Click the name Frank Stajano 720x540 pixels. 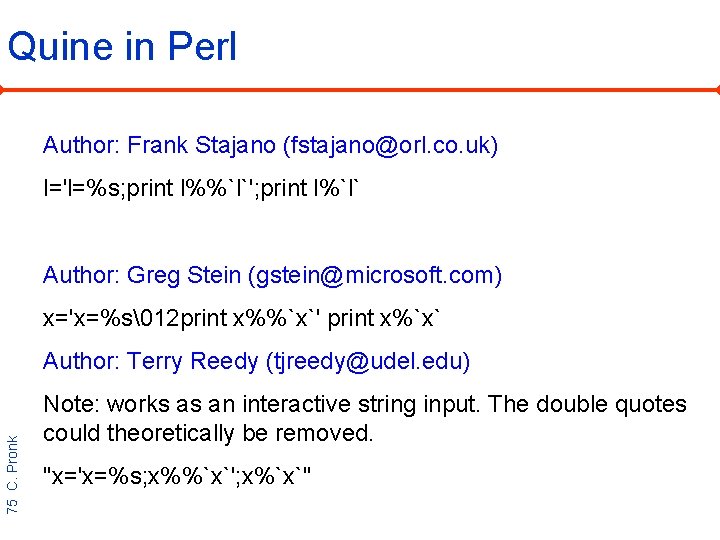click(x=202, y=146)
